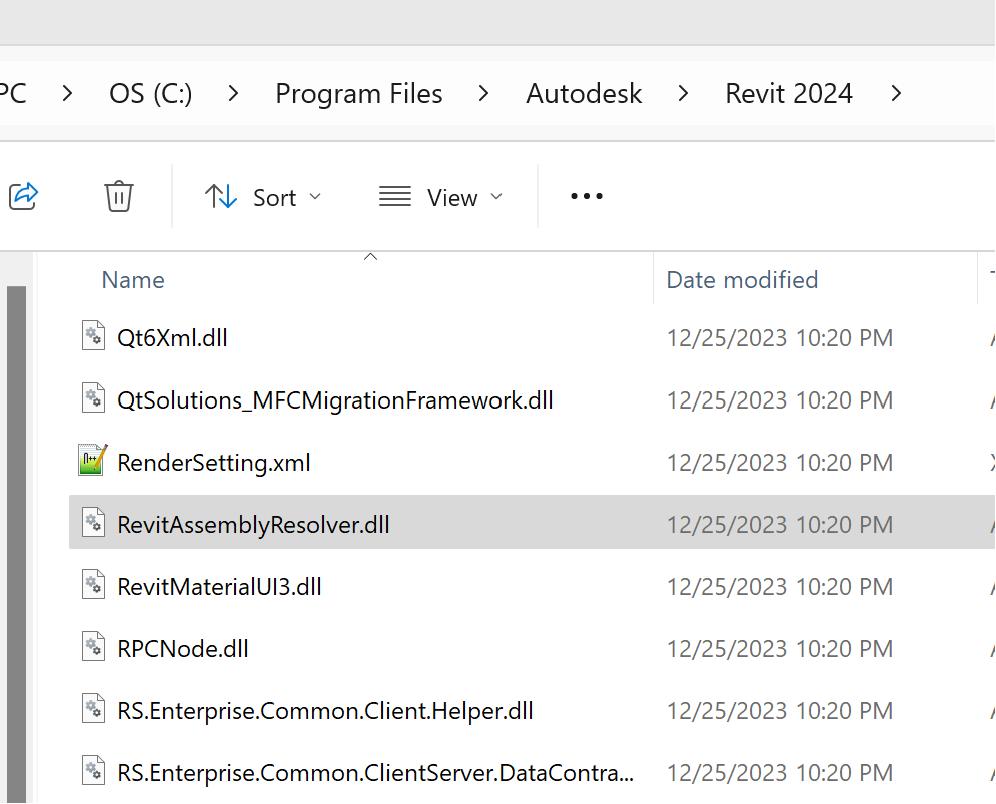Image resolution: width=996 pixels, height=804 pixels.
Task: Select RevitMaterialUI3.dll file name
Action: pos(219,587)
